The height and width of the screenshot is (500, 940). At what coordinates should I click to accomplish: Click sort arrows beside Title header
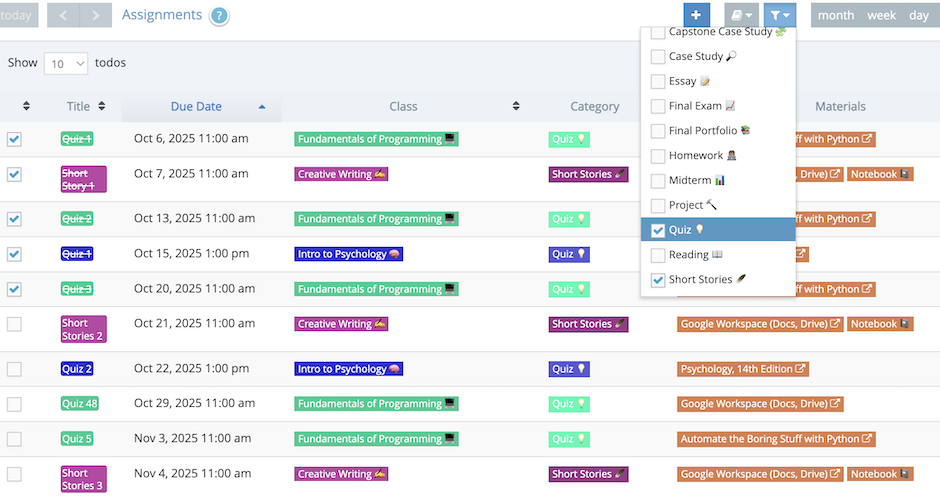(x=102, y=106)
